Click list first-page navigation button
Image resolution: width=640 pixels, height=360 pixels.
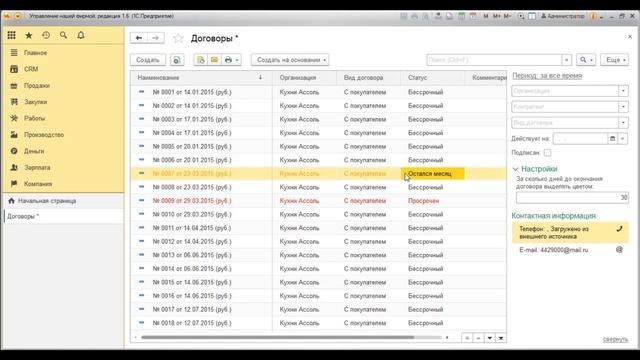coord(467,338)
